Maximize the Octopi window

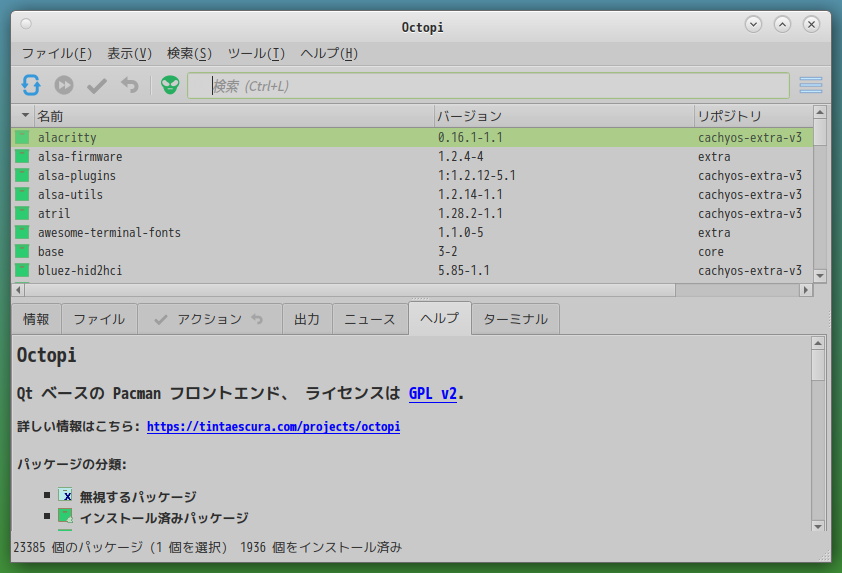pos(782,24)
